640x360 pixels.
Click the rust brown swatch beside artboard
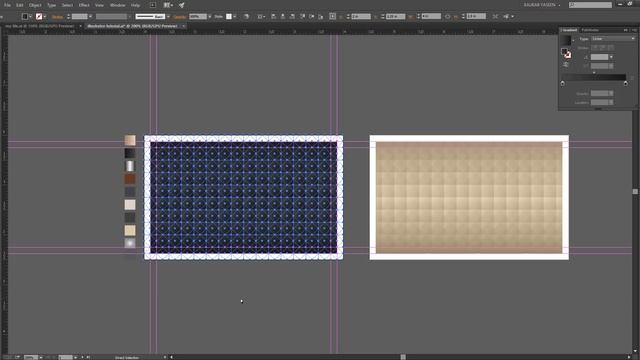tap(130, 179)
